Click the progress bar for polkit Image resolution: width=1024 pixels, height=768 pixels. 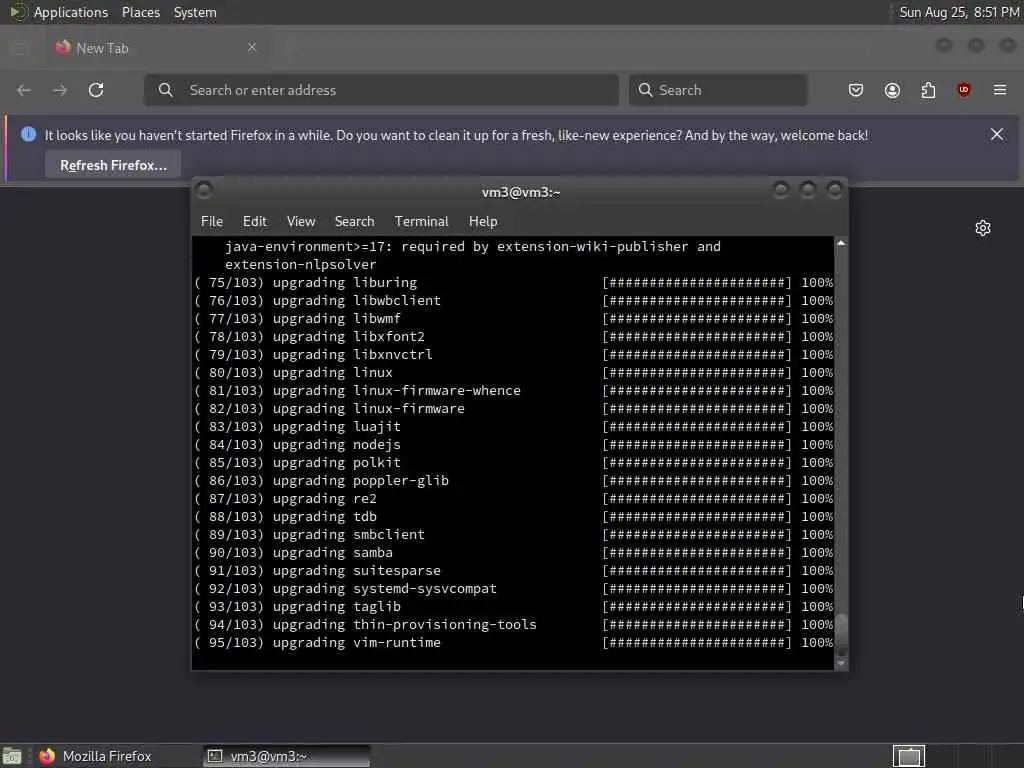[696, 462]
